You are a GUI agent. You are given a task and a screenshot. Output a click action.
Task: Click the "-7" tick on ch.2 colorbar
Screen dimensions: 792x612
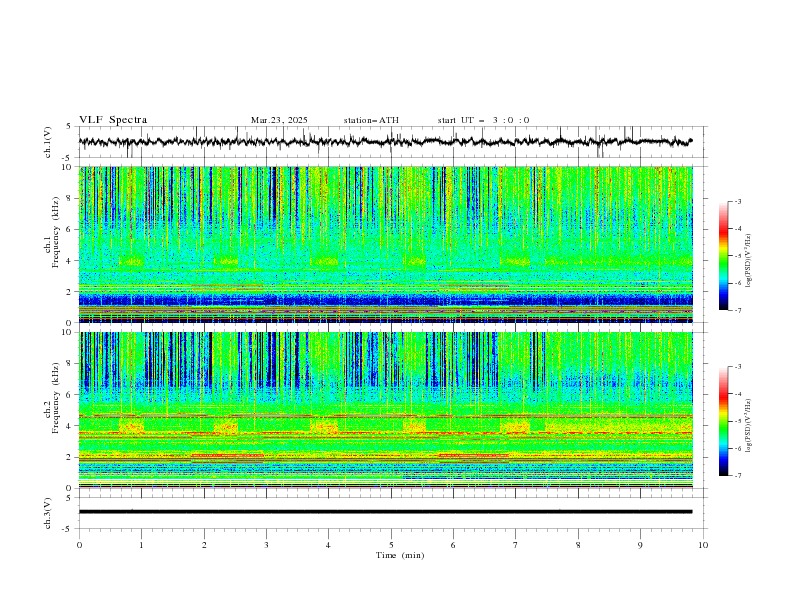[x=737, y=475]
